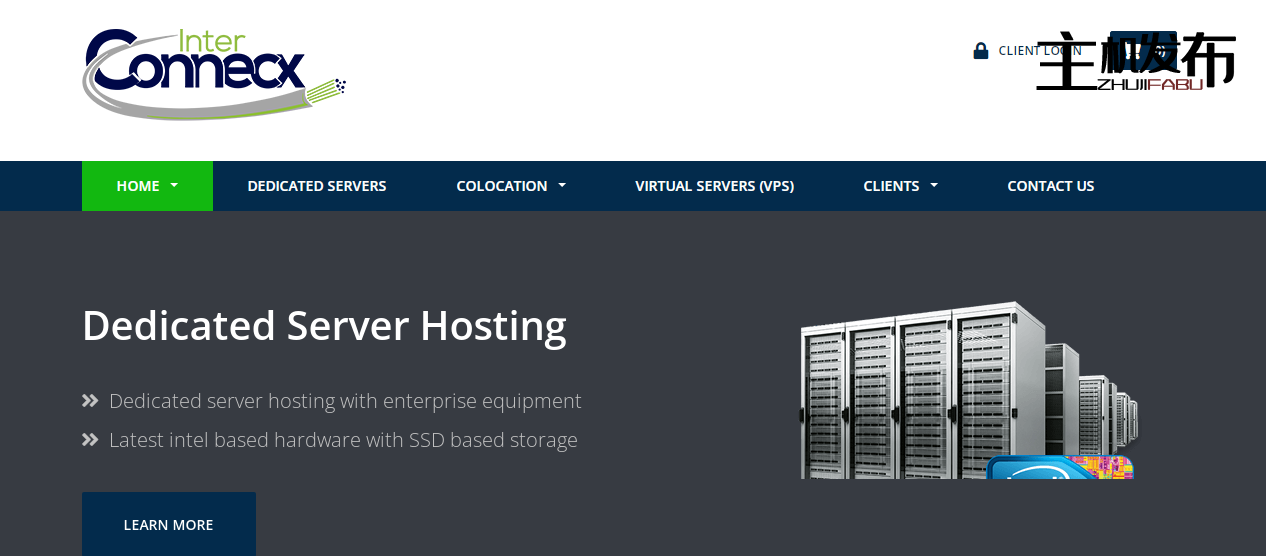Click the Intel badge on server image
Image resolution: width=1266 pixels, height=556 pixels.
1058,468
